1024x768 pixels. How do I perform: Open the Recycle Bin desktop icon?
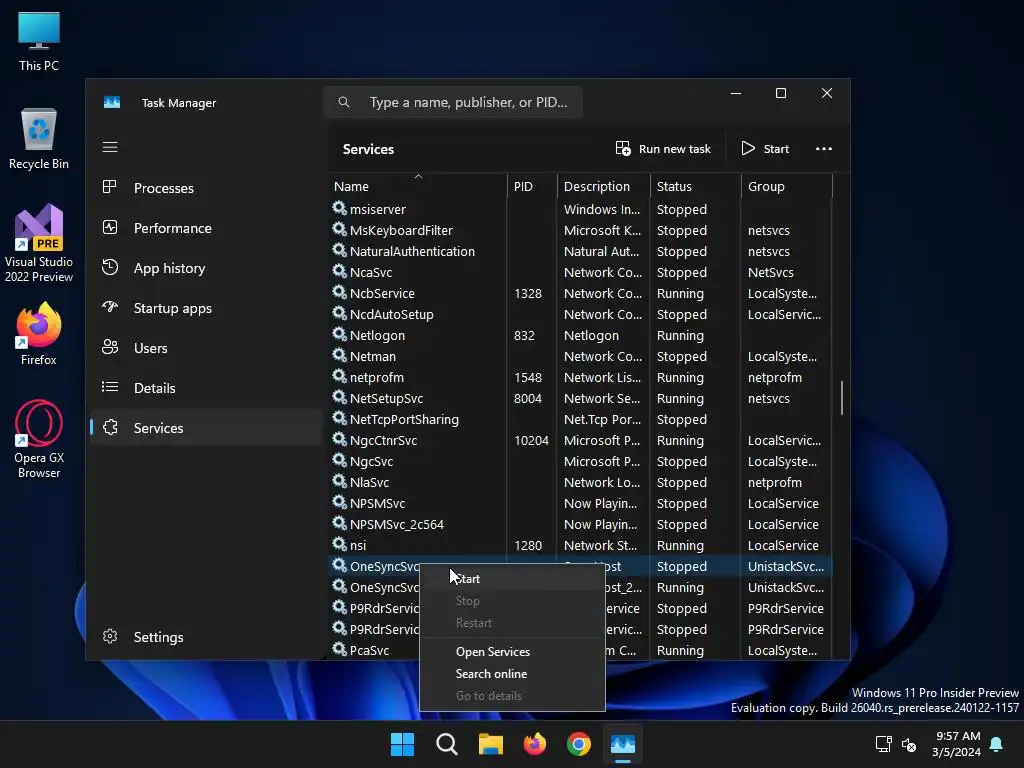[x=39, y=139]
